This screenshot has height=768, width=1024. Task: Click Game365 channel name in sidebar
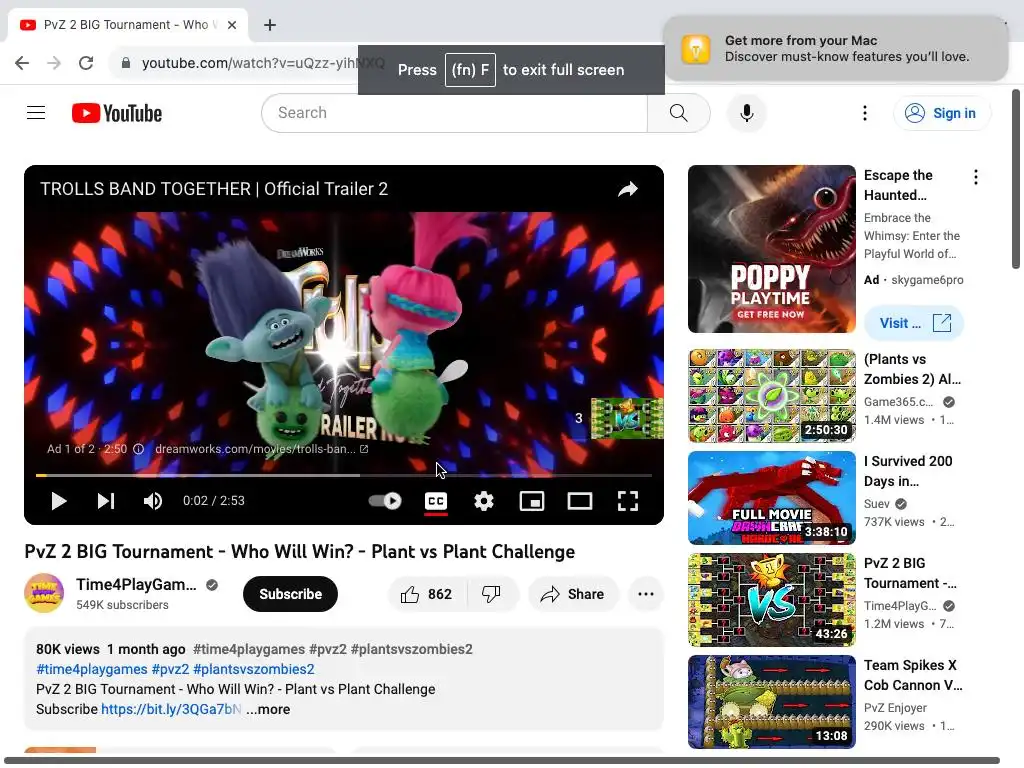point(898,402)
